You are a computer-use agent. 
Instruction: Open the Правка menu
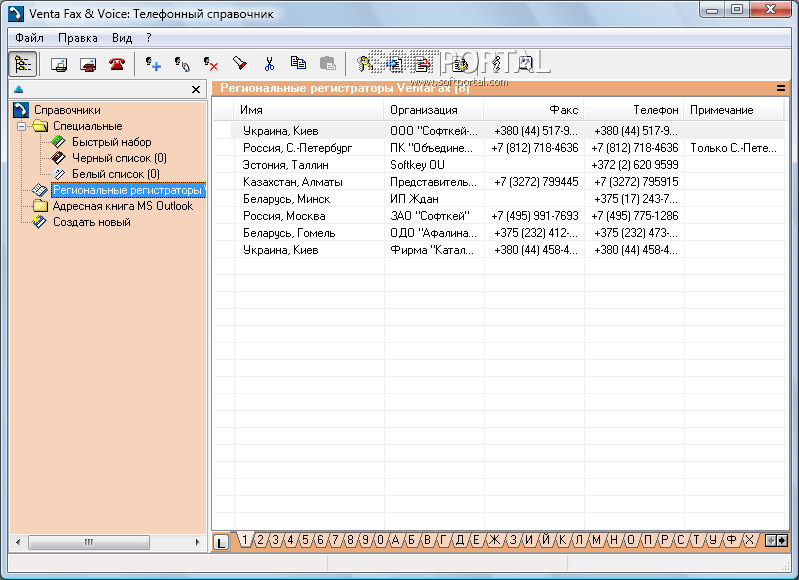coord(77,38)
